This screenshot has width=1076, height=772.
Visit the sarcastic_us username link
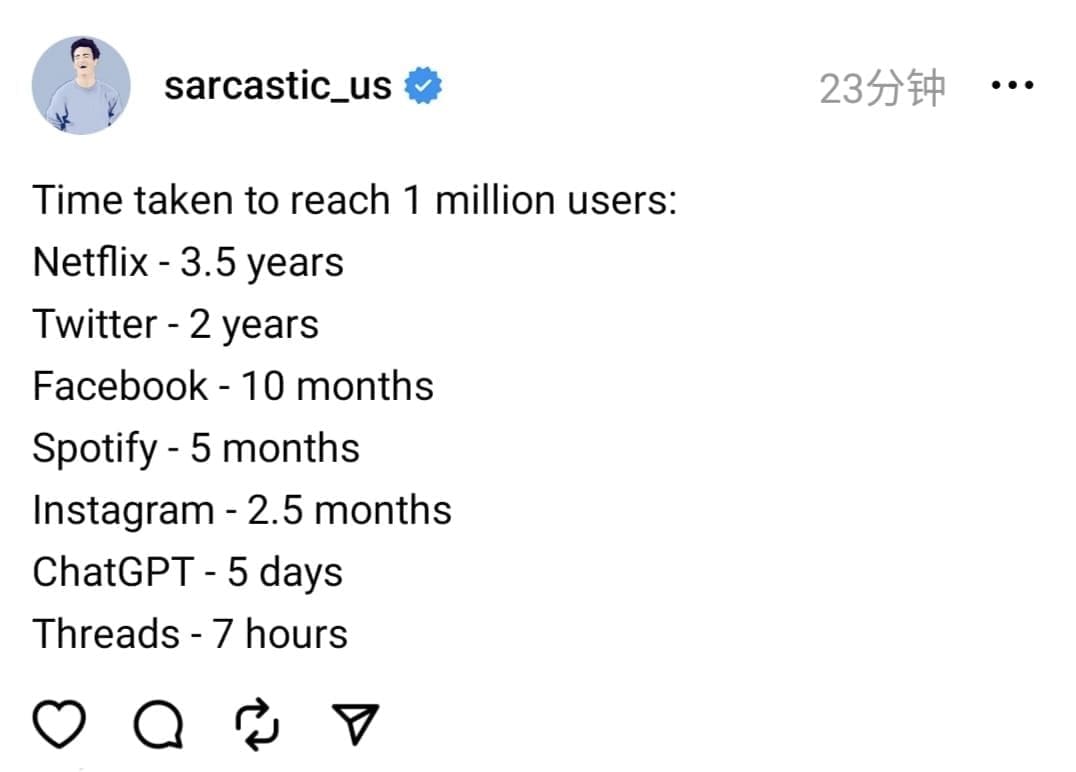277,87
